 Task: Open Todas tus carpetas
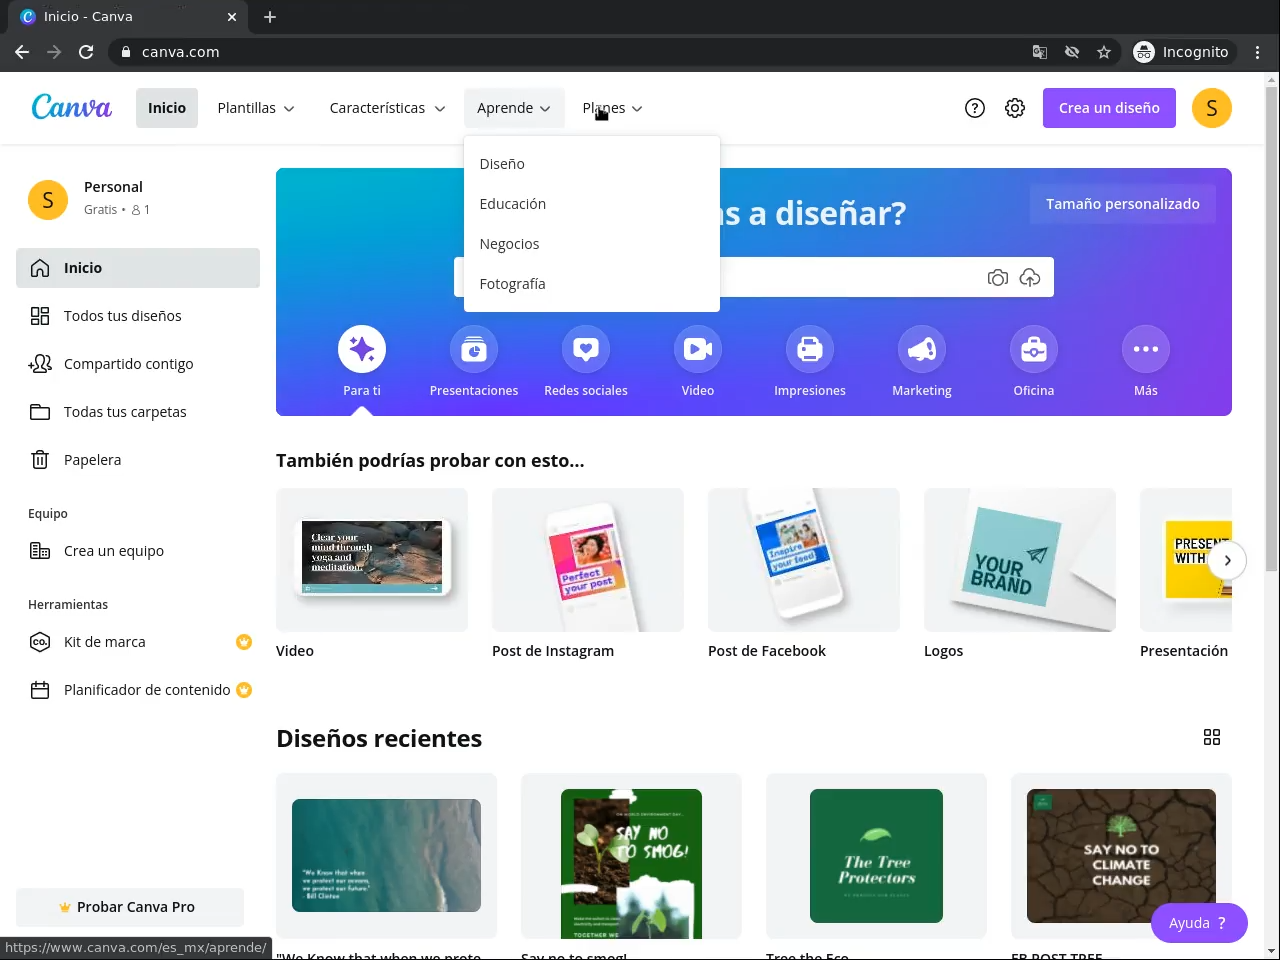pos(138,412)
